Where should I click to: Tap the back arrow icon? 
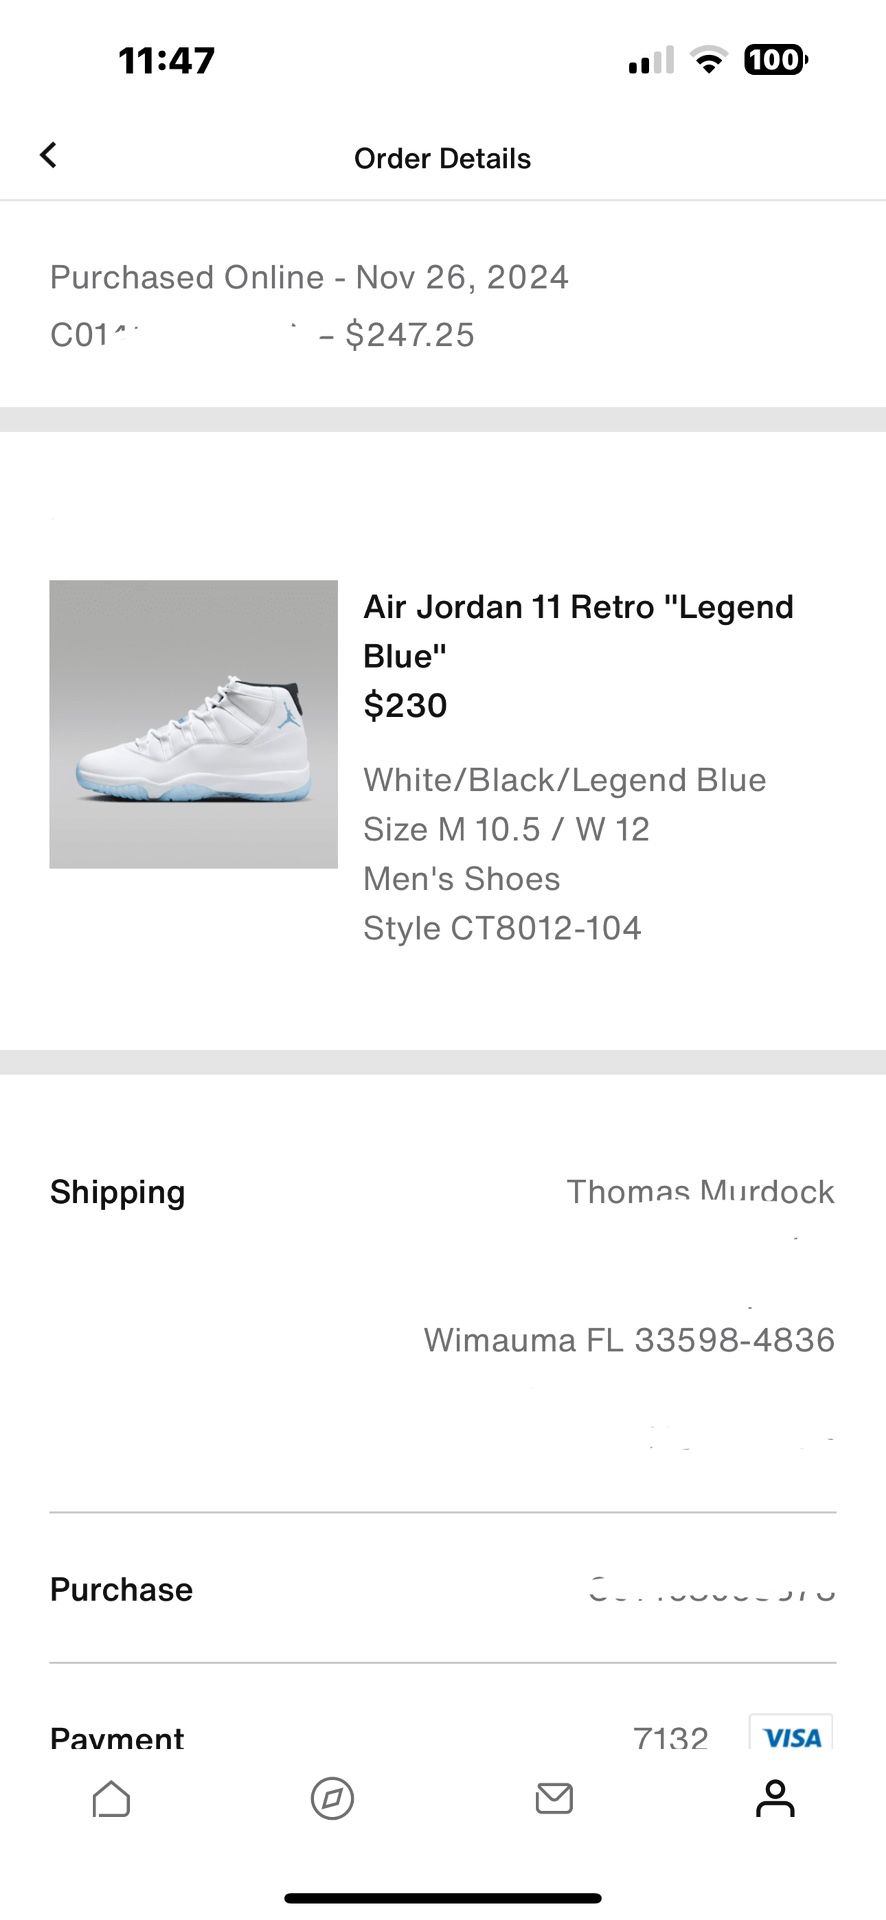[48, 155]
